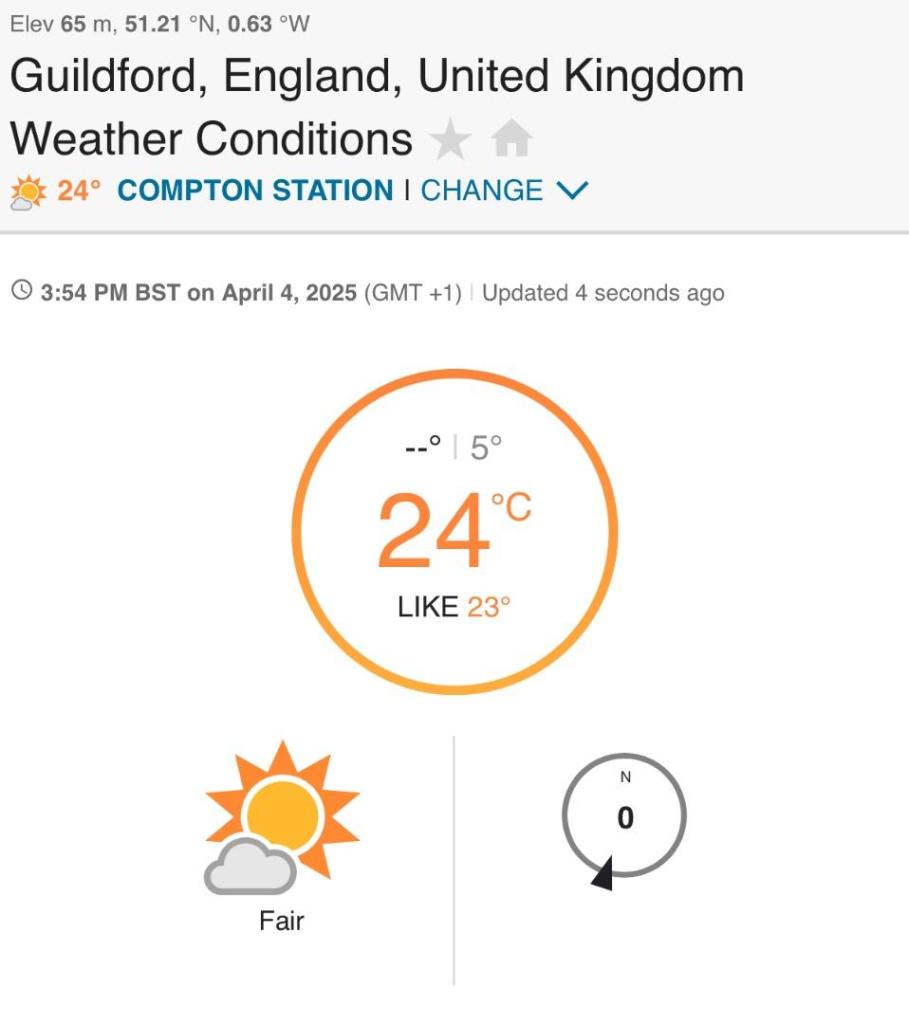Click the --° high temperature placeholder
Viewport: 909px width, 1024px height.
(421, 448)
